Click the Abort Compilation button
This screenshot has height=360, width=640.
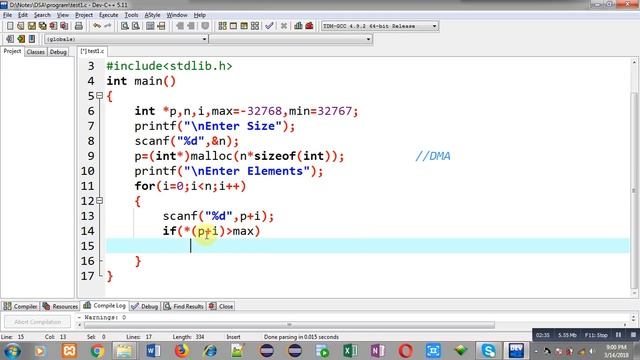(x=37, y=322)
